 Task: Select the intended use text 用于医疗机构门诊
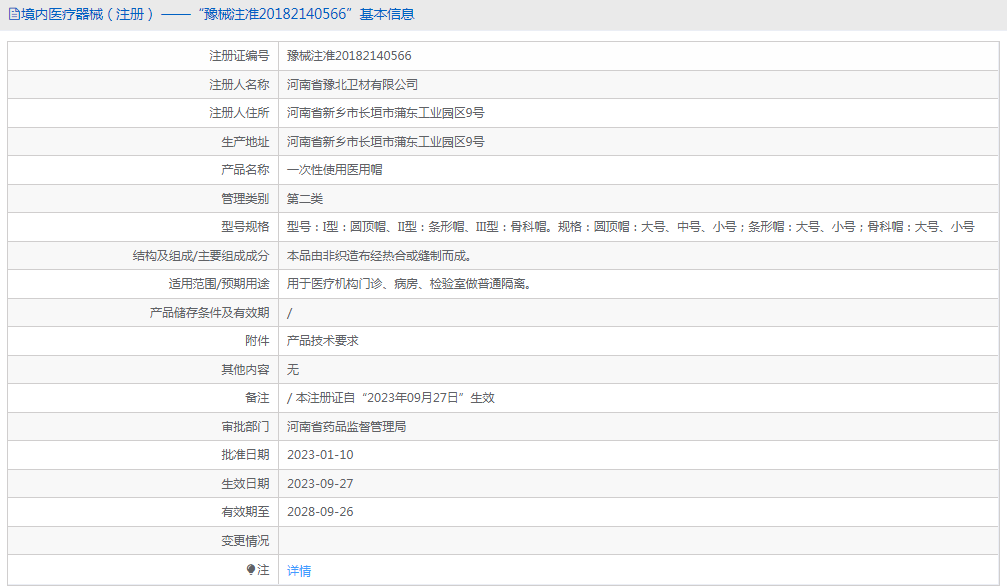pos(409,284)
